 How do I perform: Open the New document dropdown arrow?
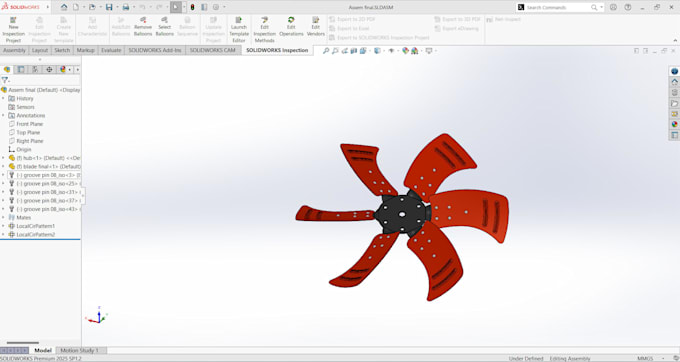point(83,7)
